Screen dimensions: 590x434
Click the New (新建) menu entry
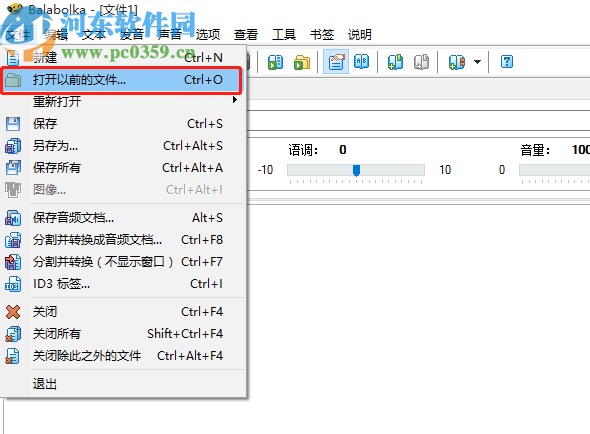(x=123, y=58)
